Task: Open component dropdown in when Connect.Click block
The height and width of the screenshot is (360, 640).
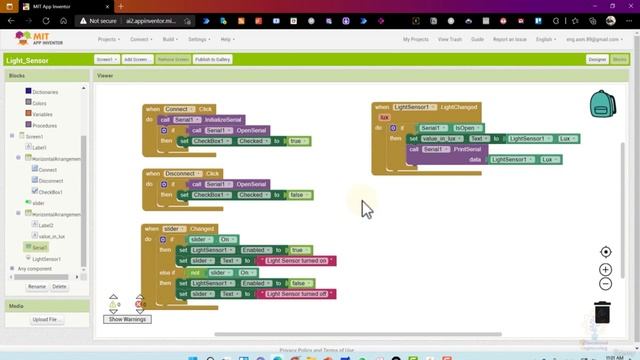Action: pyautogui.click(x=179, y=109)
